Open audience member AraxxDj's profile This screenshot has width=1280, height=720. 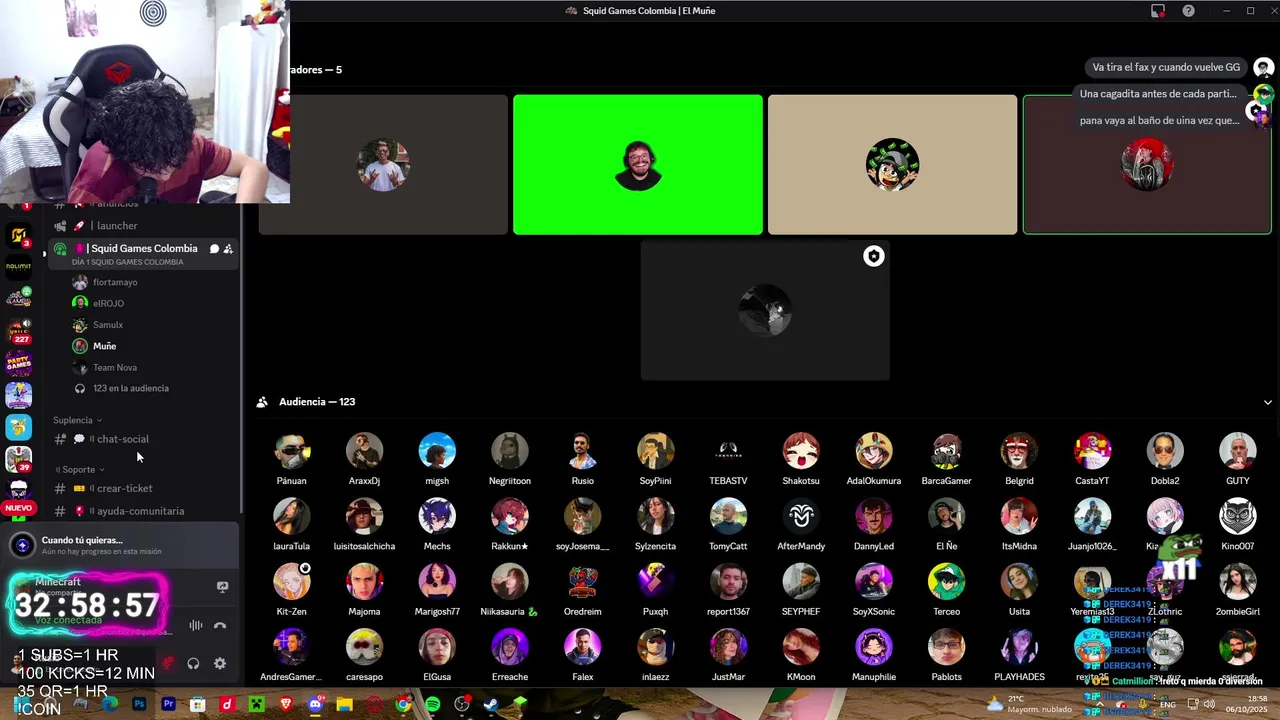[x=364, y=459]
